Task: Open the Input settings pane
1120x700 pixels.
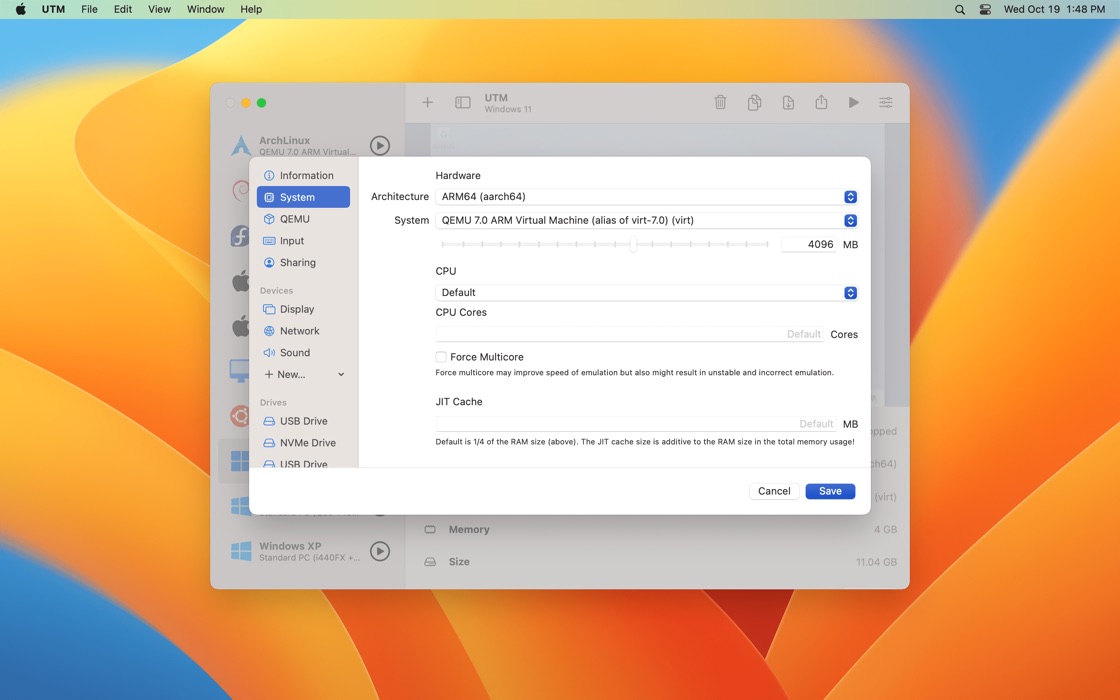Action: coord(303,241)
